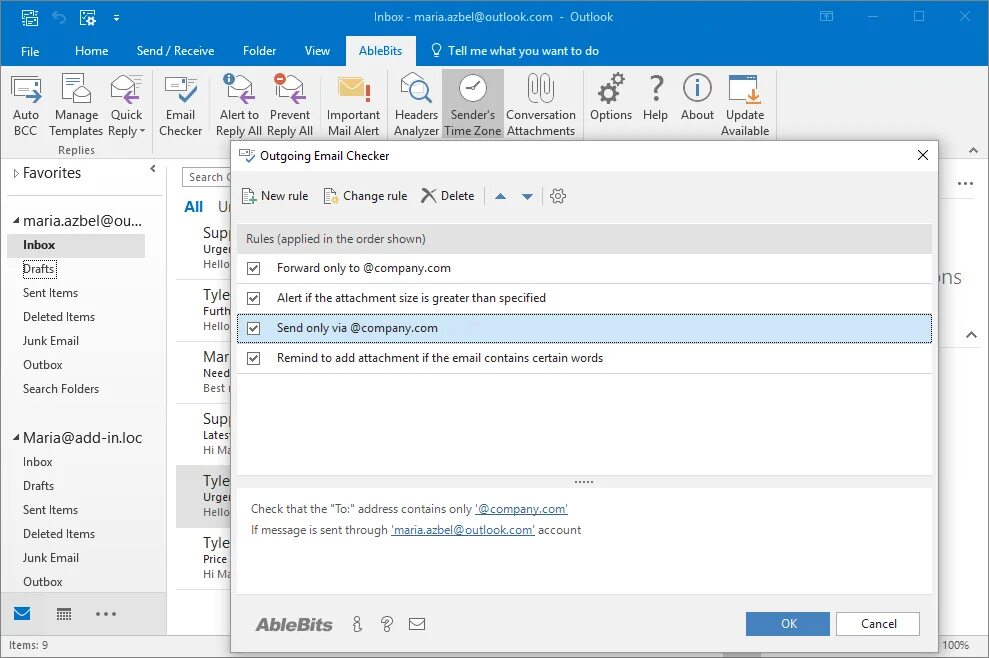
Task: Launch Email Checker from ribbon
Action: (x=180, y=105)
